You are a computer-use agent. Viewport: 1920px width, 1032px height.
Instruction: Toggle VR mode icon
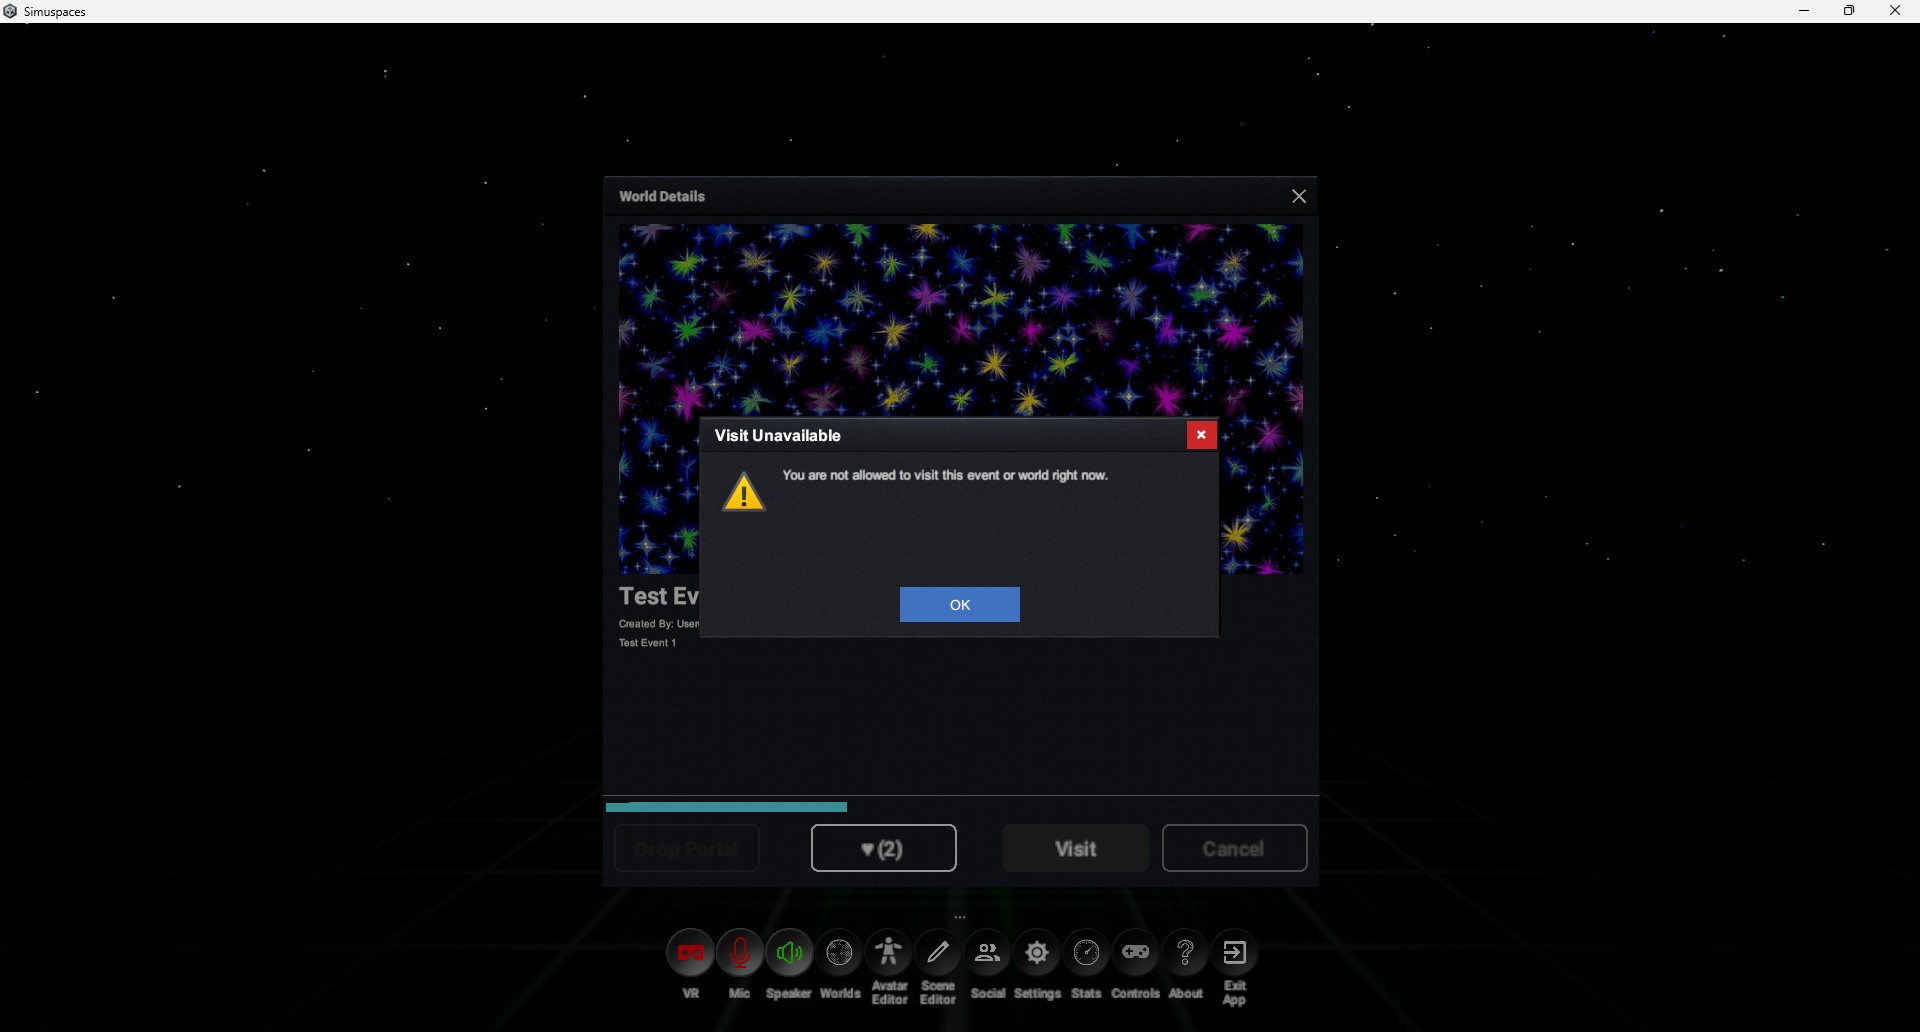(x=690, y=953)
